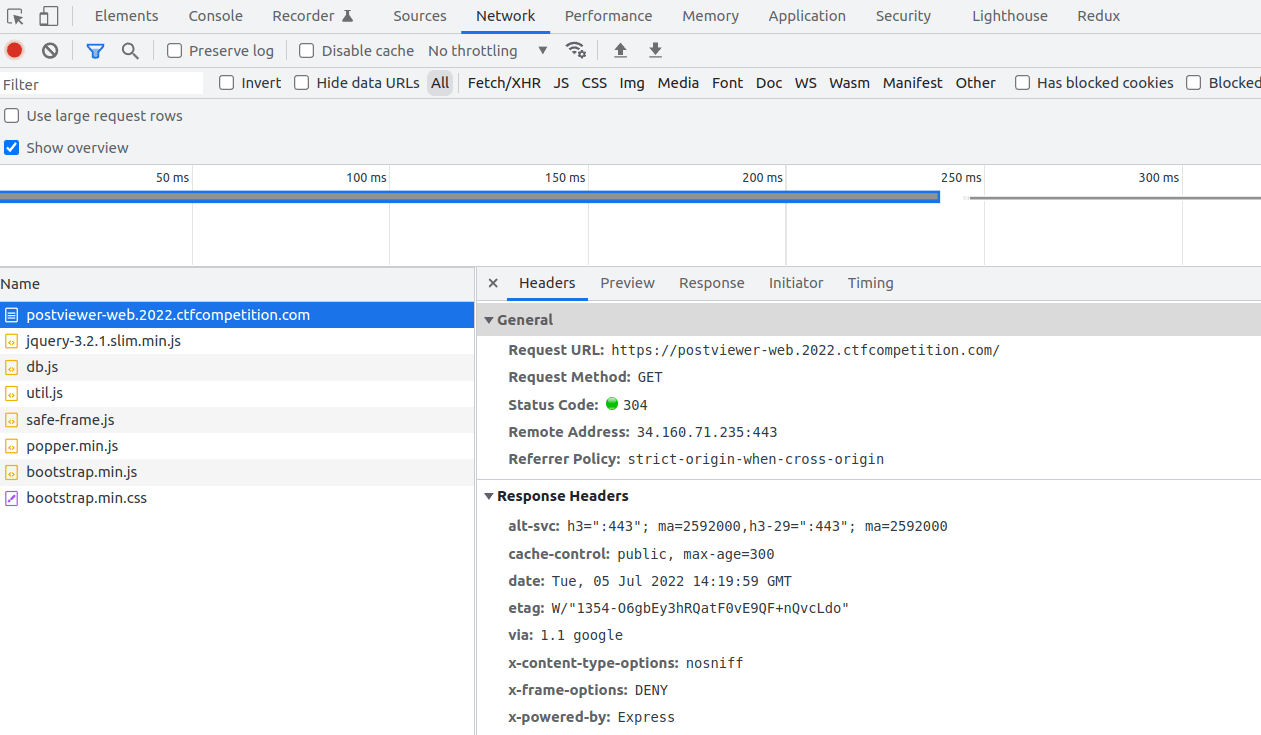The height and width of the screenshot is (735, 1261).
Task: Filter requests by JS type
Action: pyautogui.click(x=561, y=83)
